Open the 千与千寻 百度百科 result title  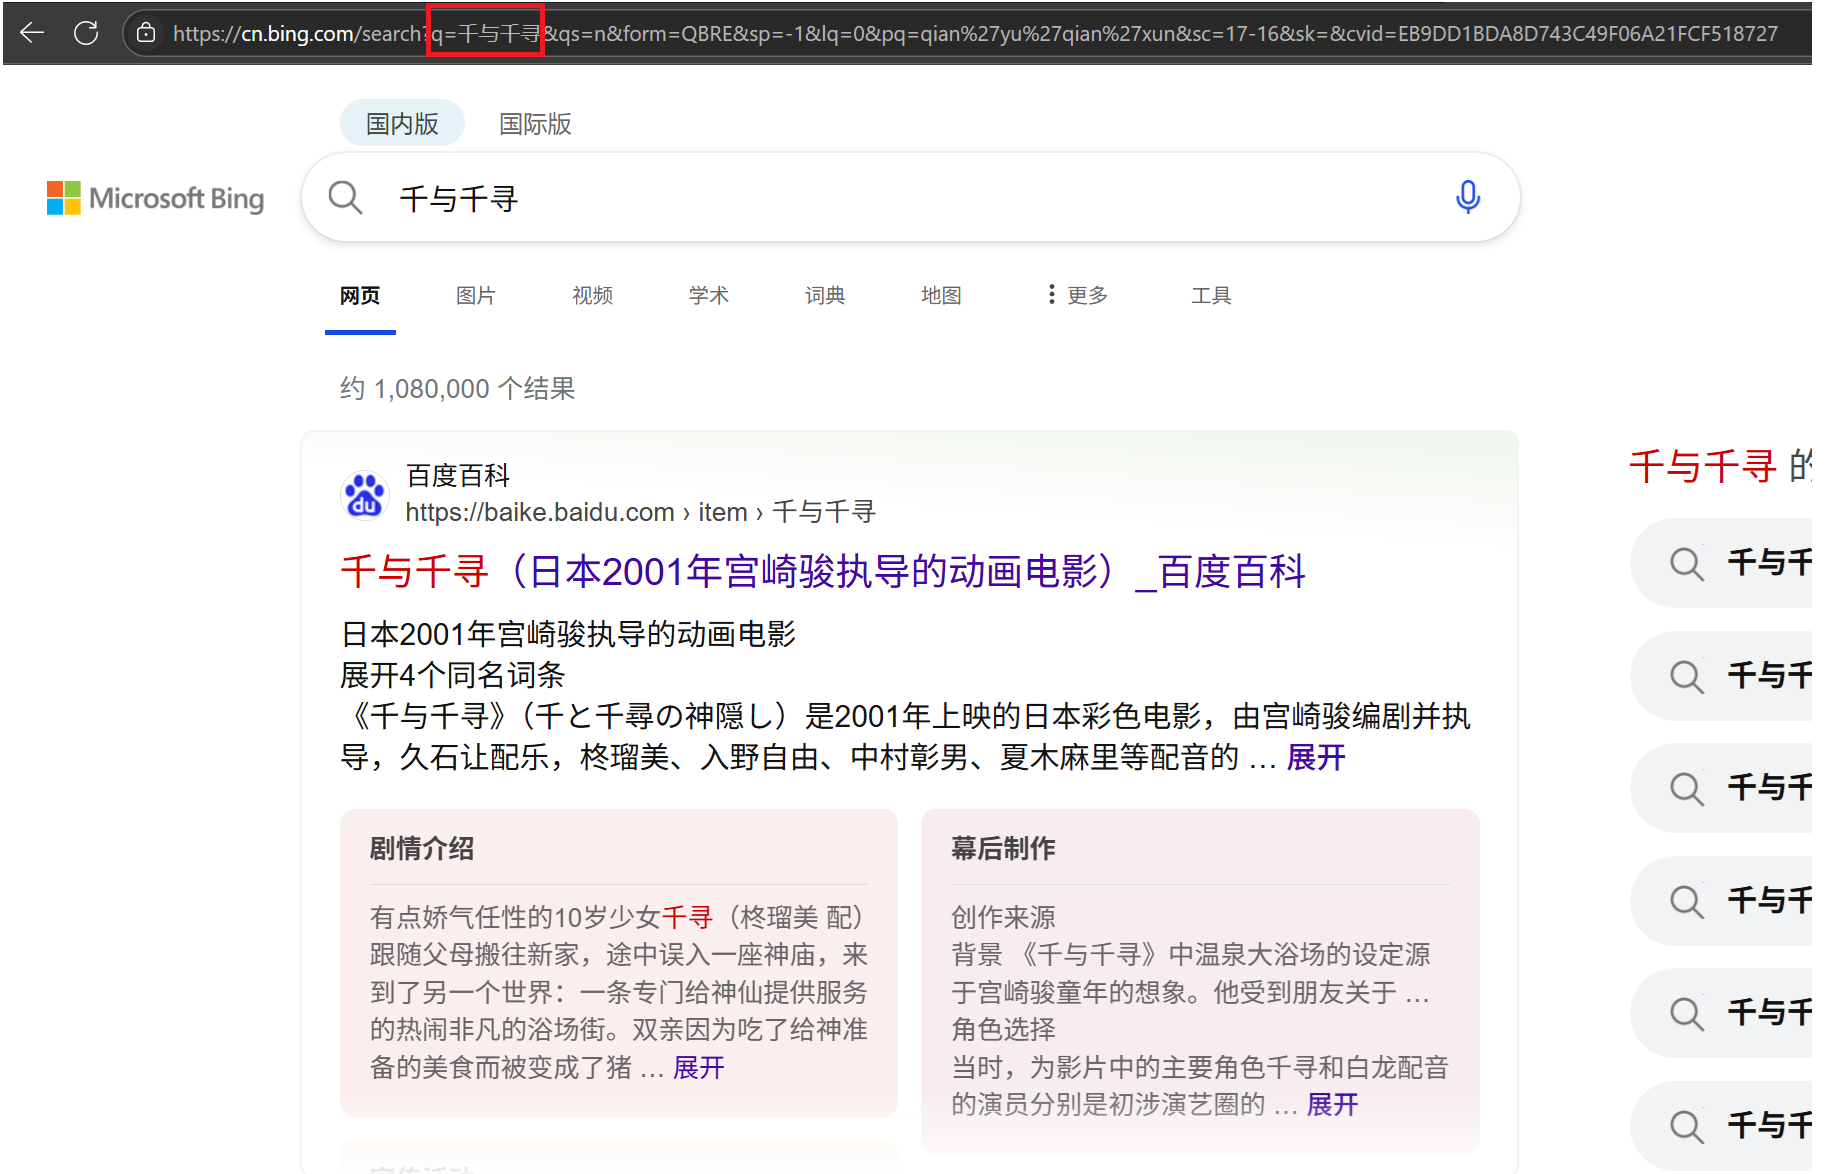pos(823,571)
